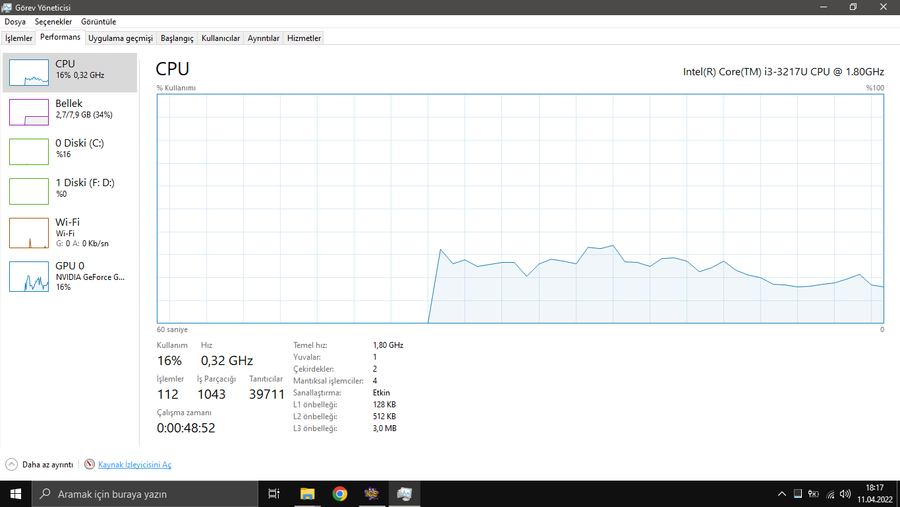
Task: Switch to the Uygulama geçmişi tab
Action: (121, 38)
